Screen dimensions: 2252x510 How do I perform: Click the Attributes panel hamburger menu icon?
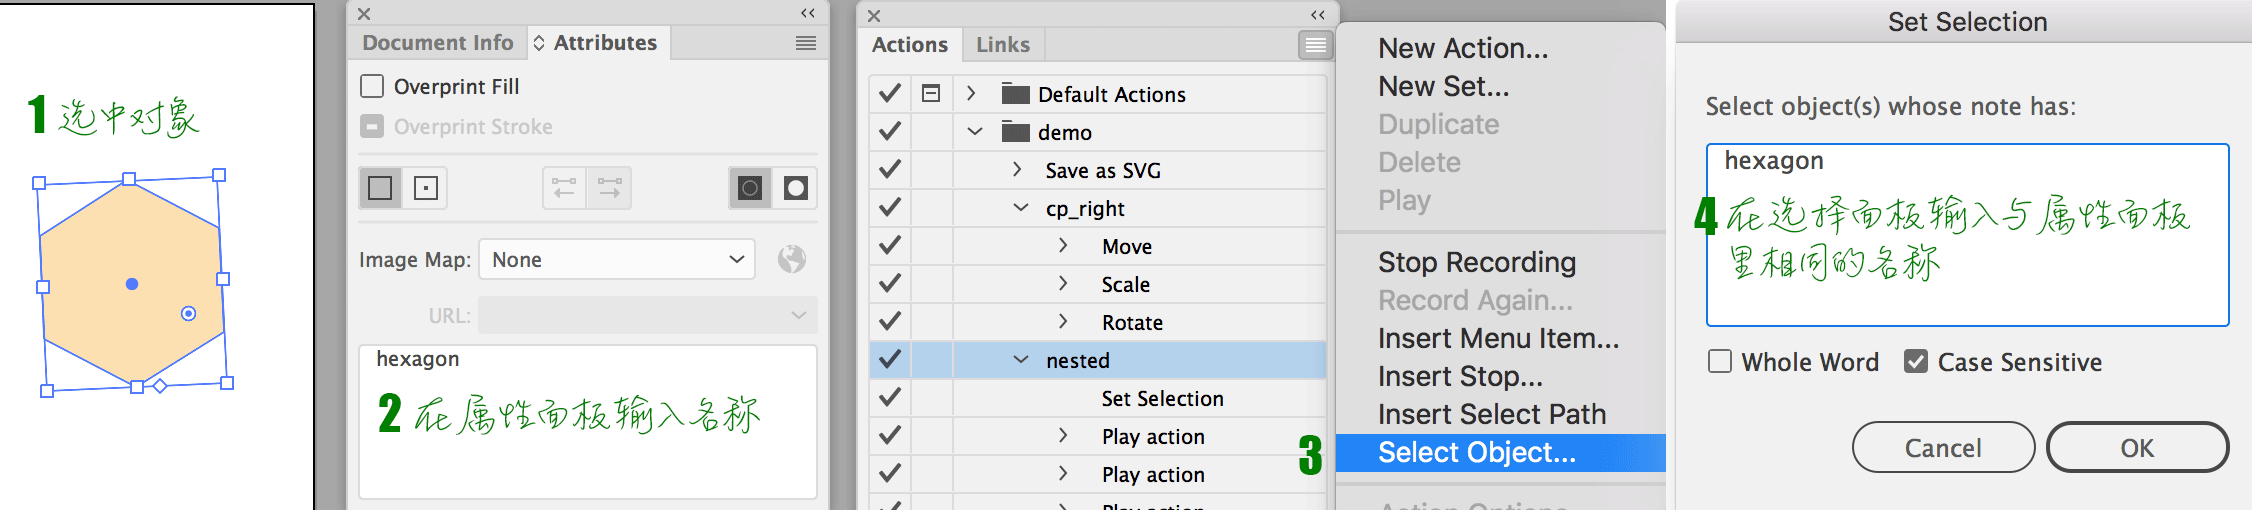pyautogui.click(x=805, y=43)
